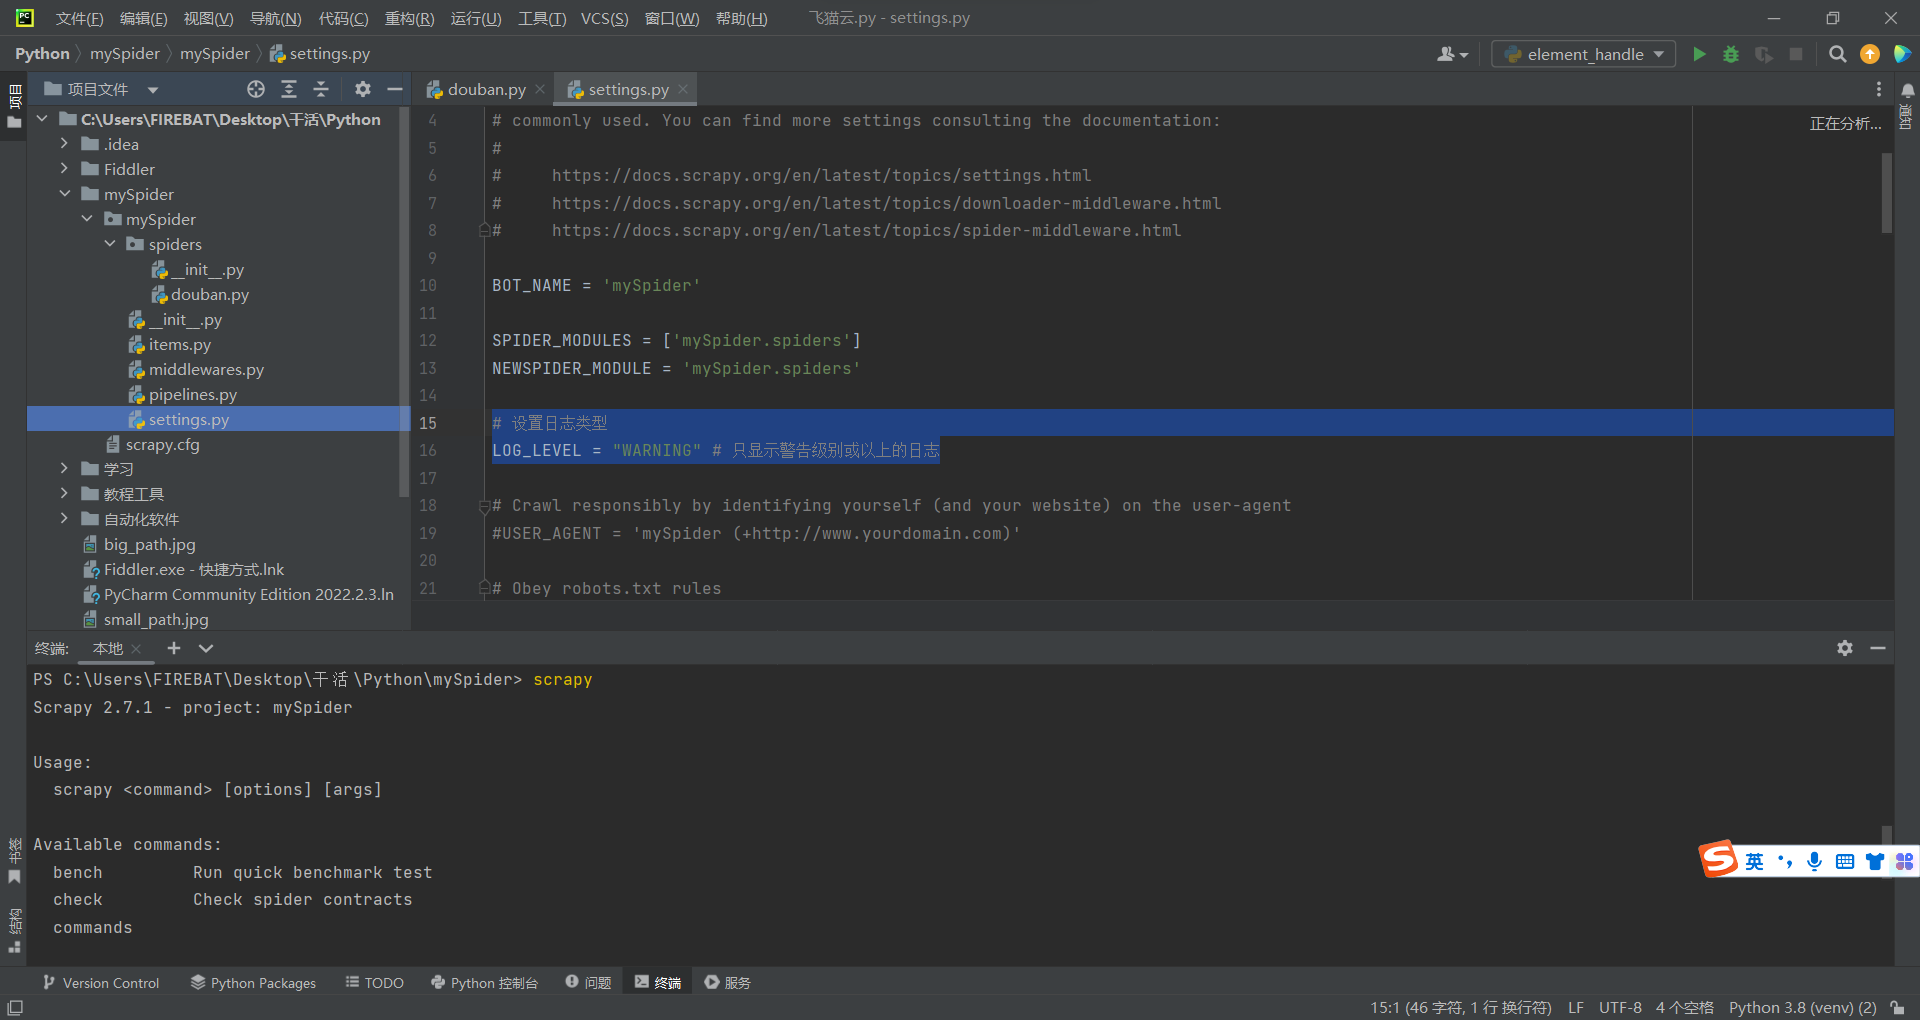This screenshot has width=1920, height=1020.
Task: Collapse the spiders folder
Action: point(110,244)
